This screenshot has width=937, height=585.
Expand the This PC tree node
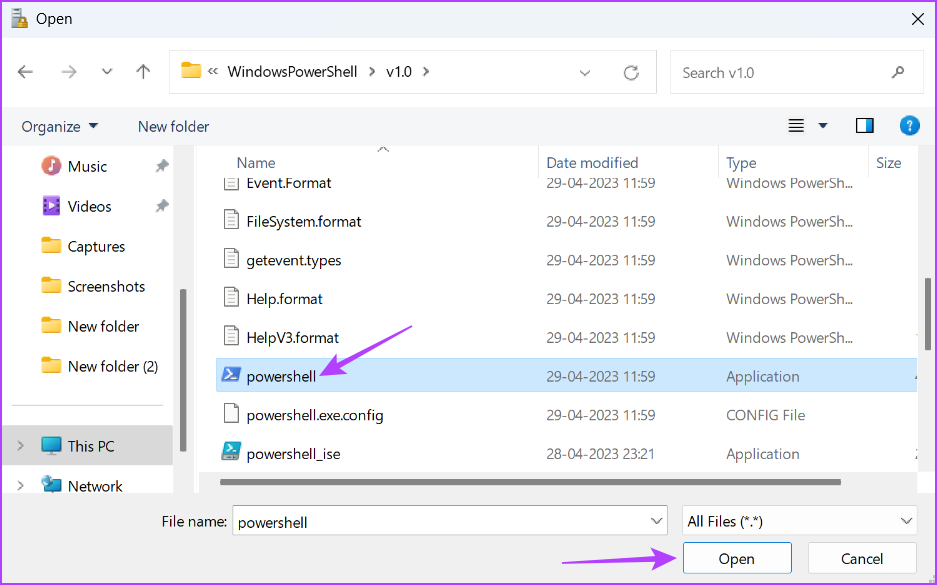tap(20, 446)
